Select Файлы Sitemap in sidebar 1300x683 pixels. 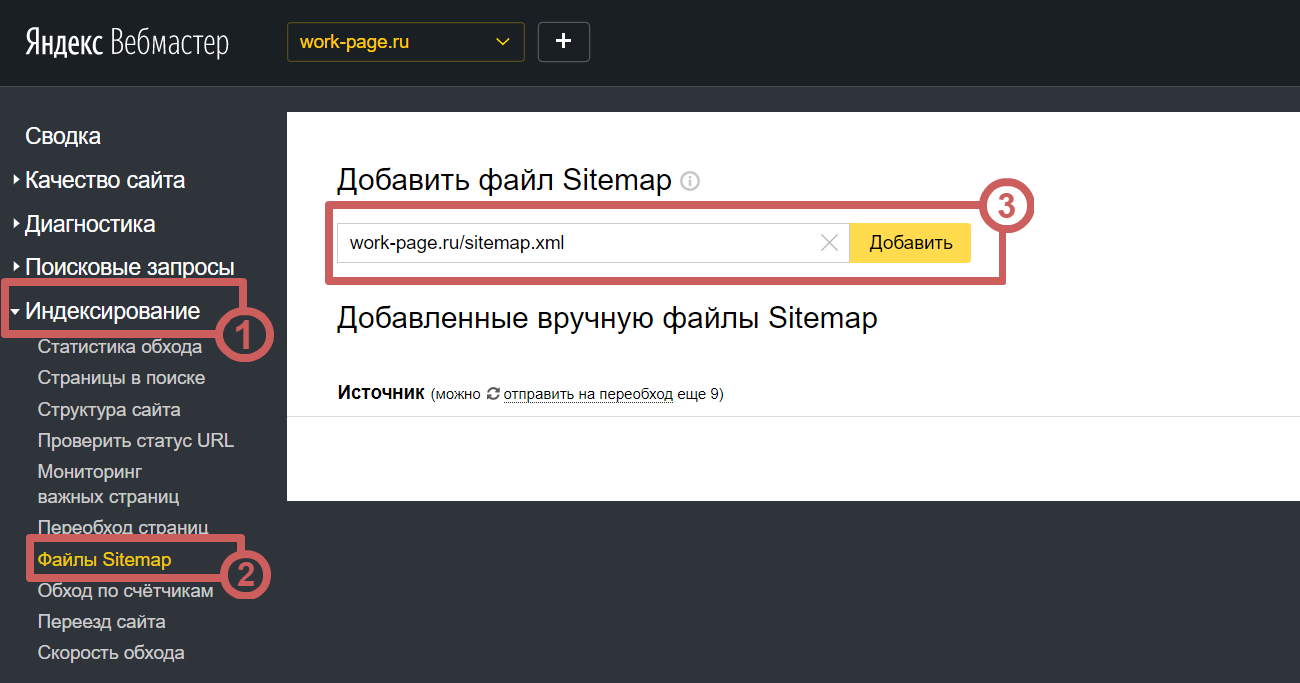click(104, 559)
